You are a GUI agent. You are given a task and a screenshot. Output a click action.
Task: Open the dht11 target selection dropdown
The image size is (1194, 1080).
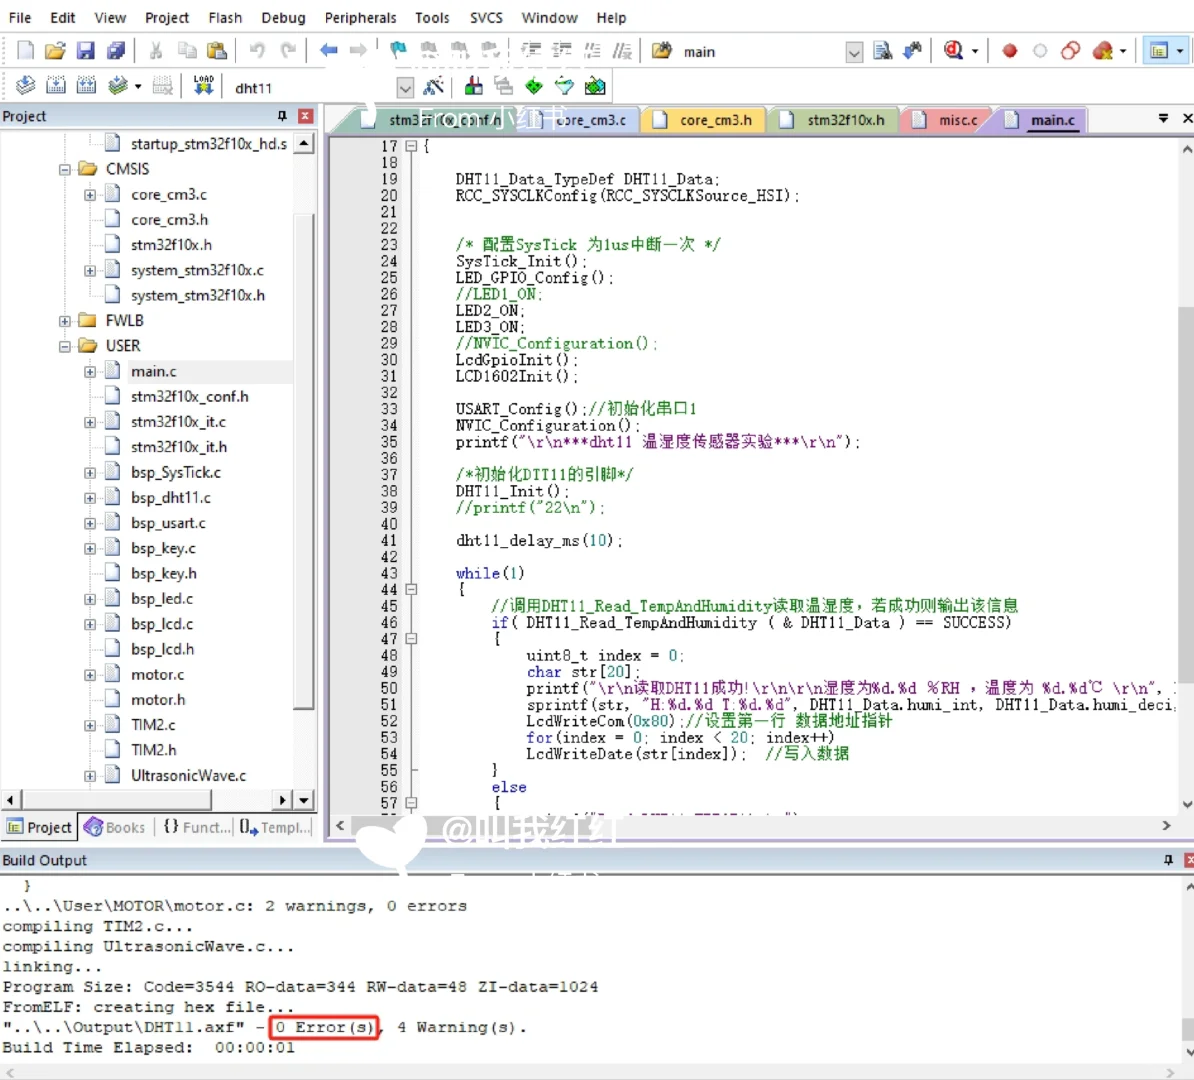point(405,88)
